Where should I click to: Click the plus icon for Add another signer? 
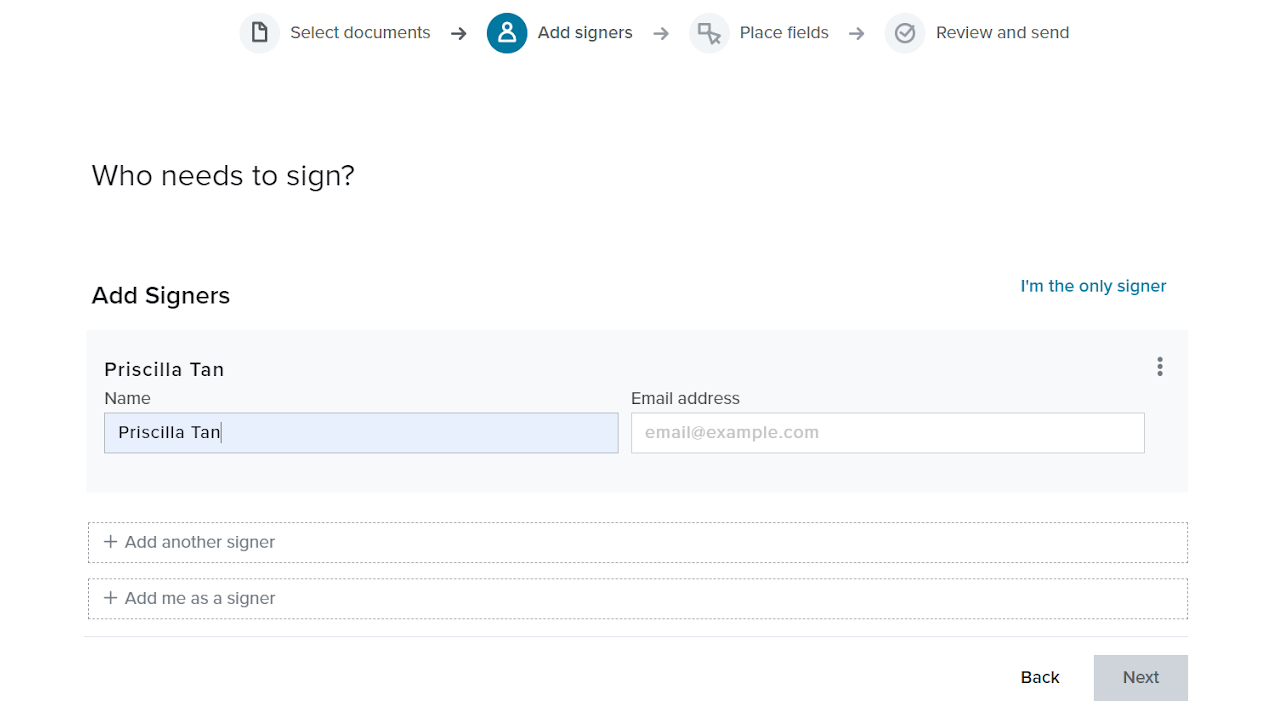coord(111,542)
